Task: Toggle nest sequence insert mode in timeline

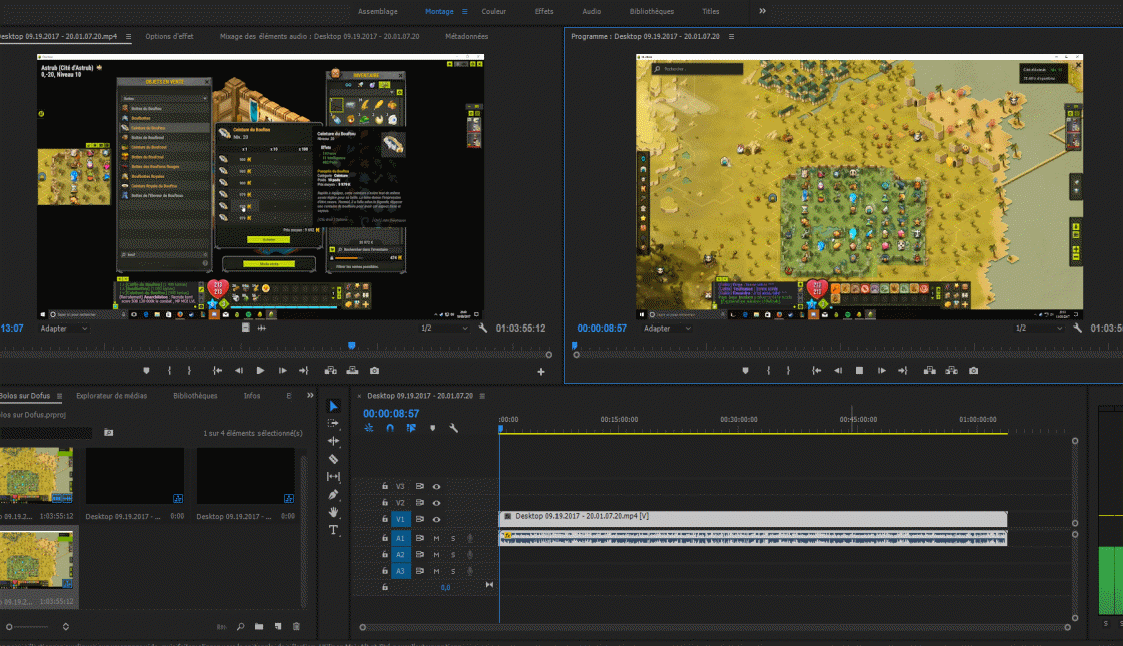Action: pos(369,428)
